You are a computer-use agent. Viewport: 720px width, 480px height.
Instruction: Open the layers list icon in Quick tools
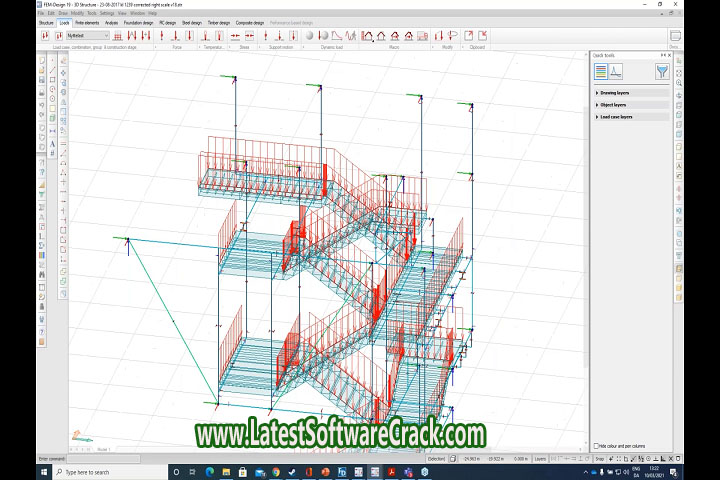(x=601, y=71)
